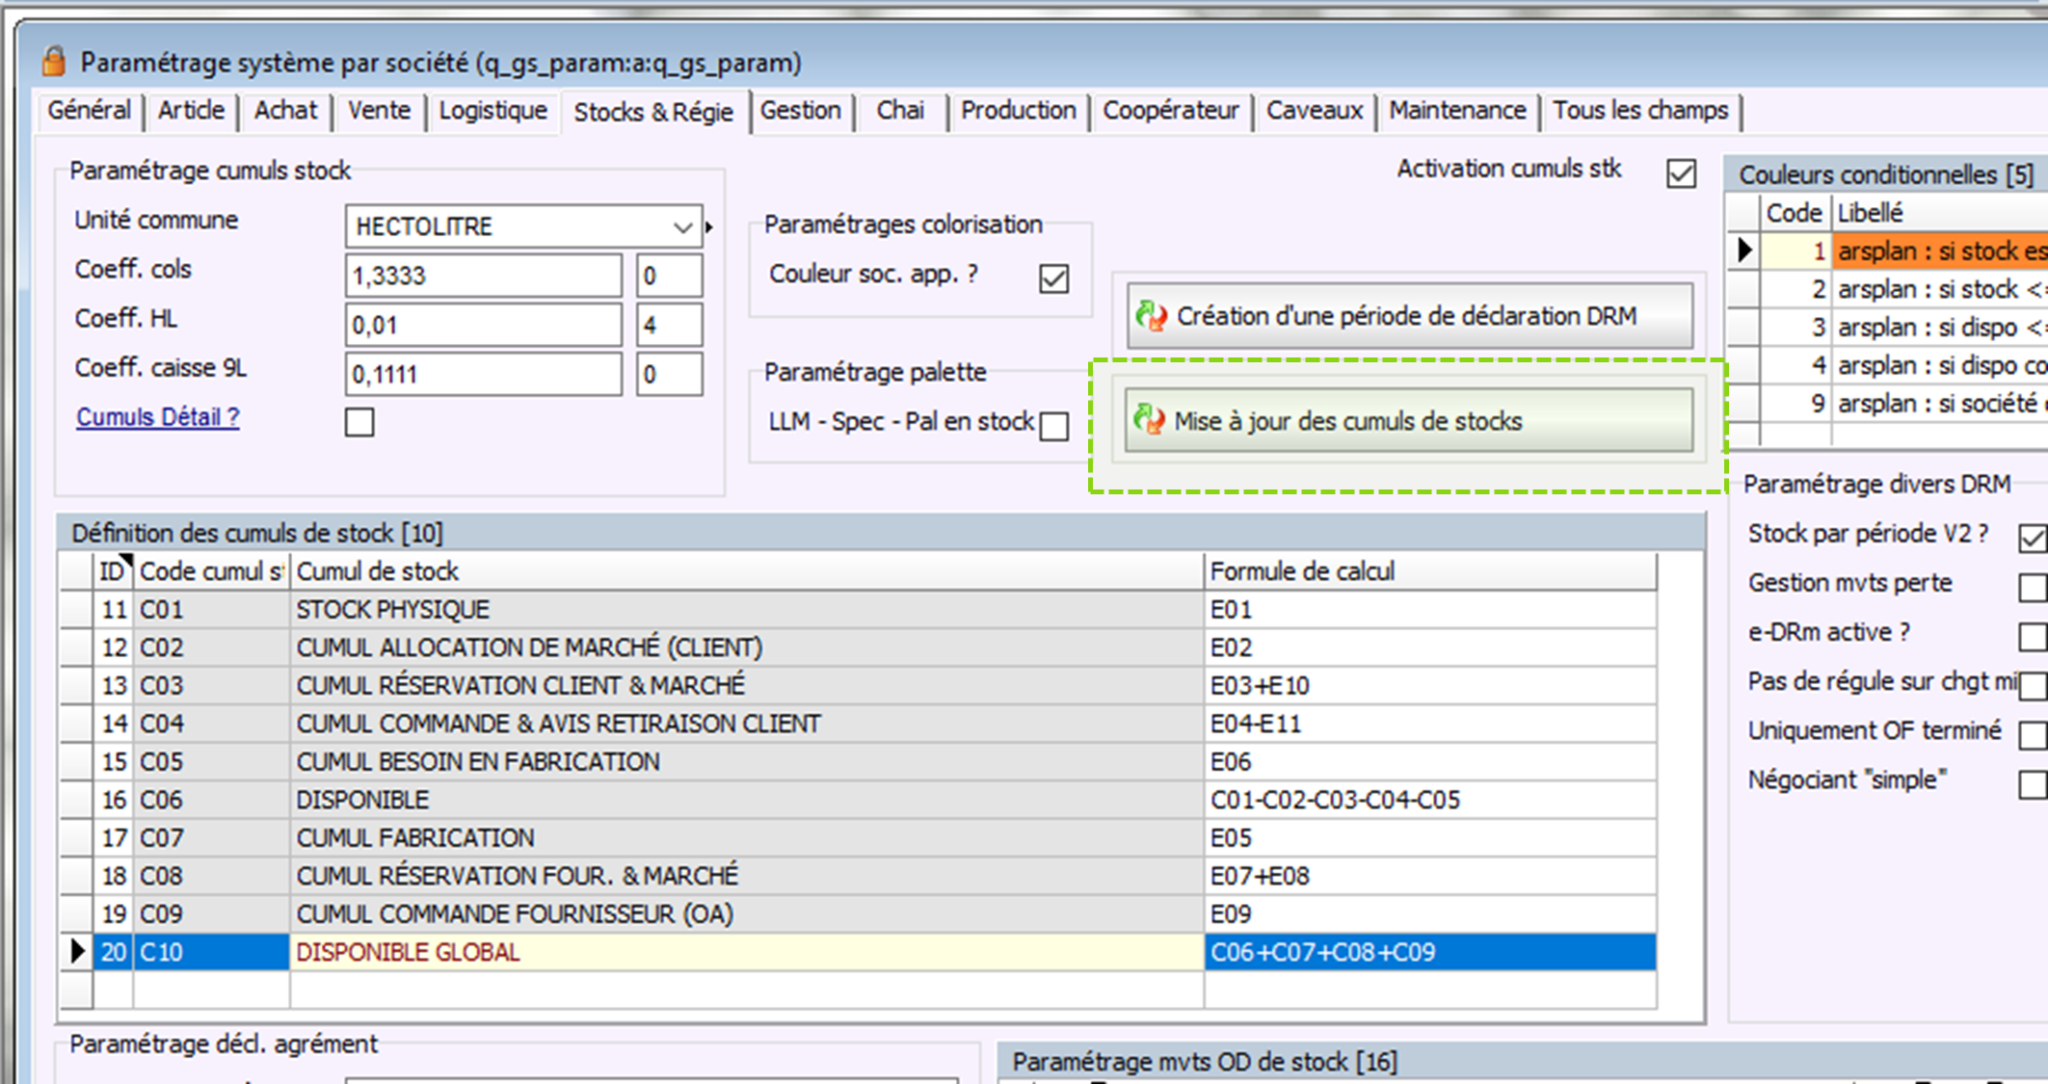2048x1084 pixels.
Task: Click small arrow beside Unité commune combo
Action: click(x=709, y=227)
